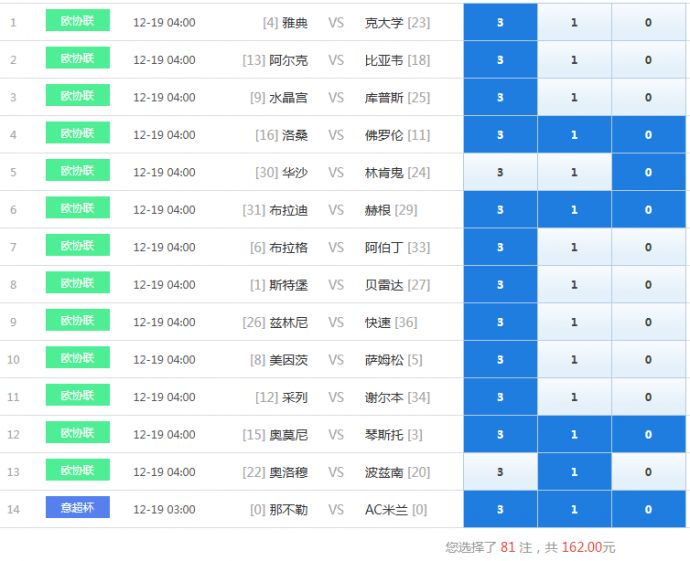Deselect the 0 (away win) option for 布拉迪 vs 赫根
The width and height of the screenshot is (690, 561).
648,210
